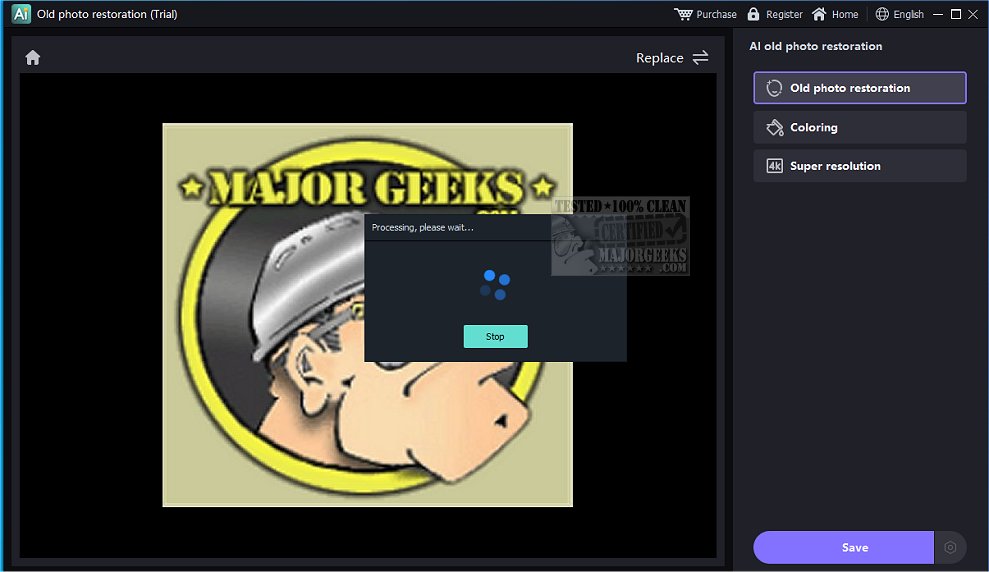Save the restored photo
This screenshot has height=572, width=989.
click(843, 547)
